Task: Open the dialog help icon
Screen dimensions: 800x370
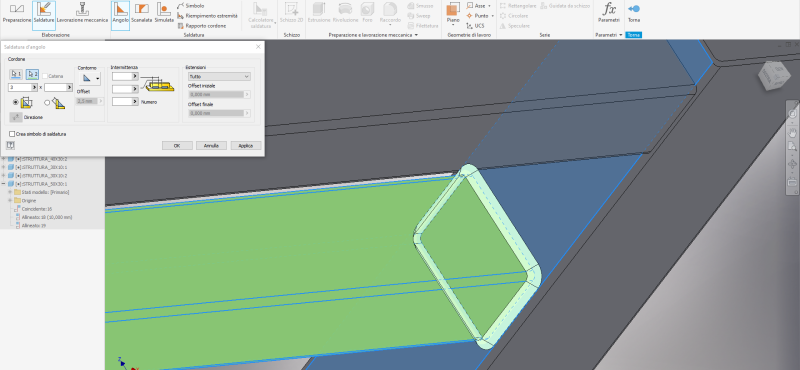Action: pos(10,145)
